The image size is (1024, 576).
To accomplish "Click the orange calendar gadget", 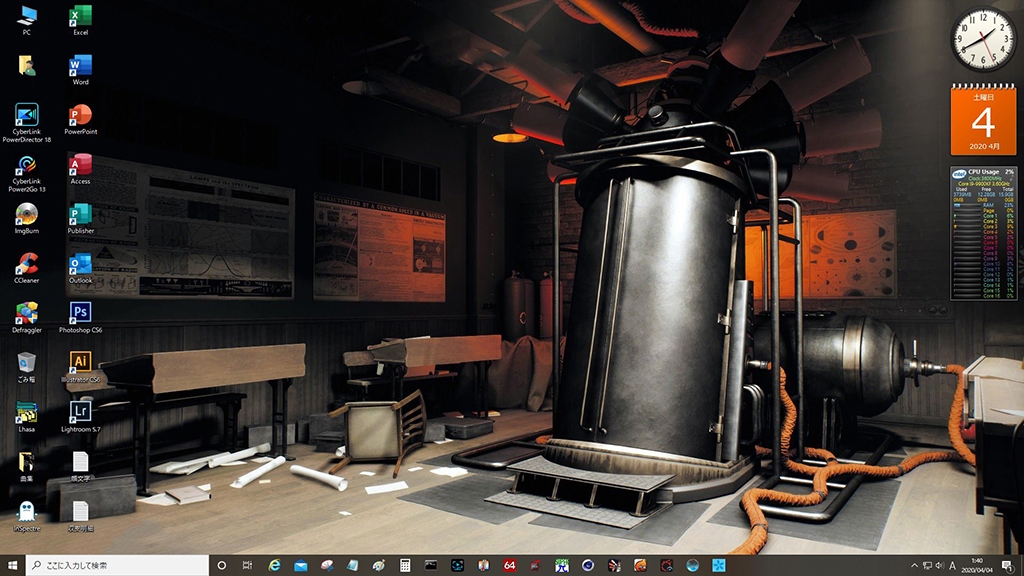I will click(982, 120).
